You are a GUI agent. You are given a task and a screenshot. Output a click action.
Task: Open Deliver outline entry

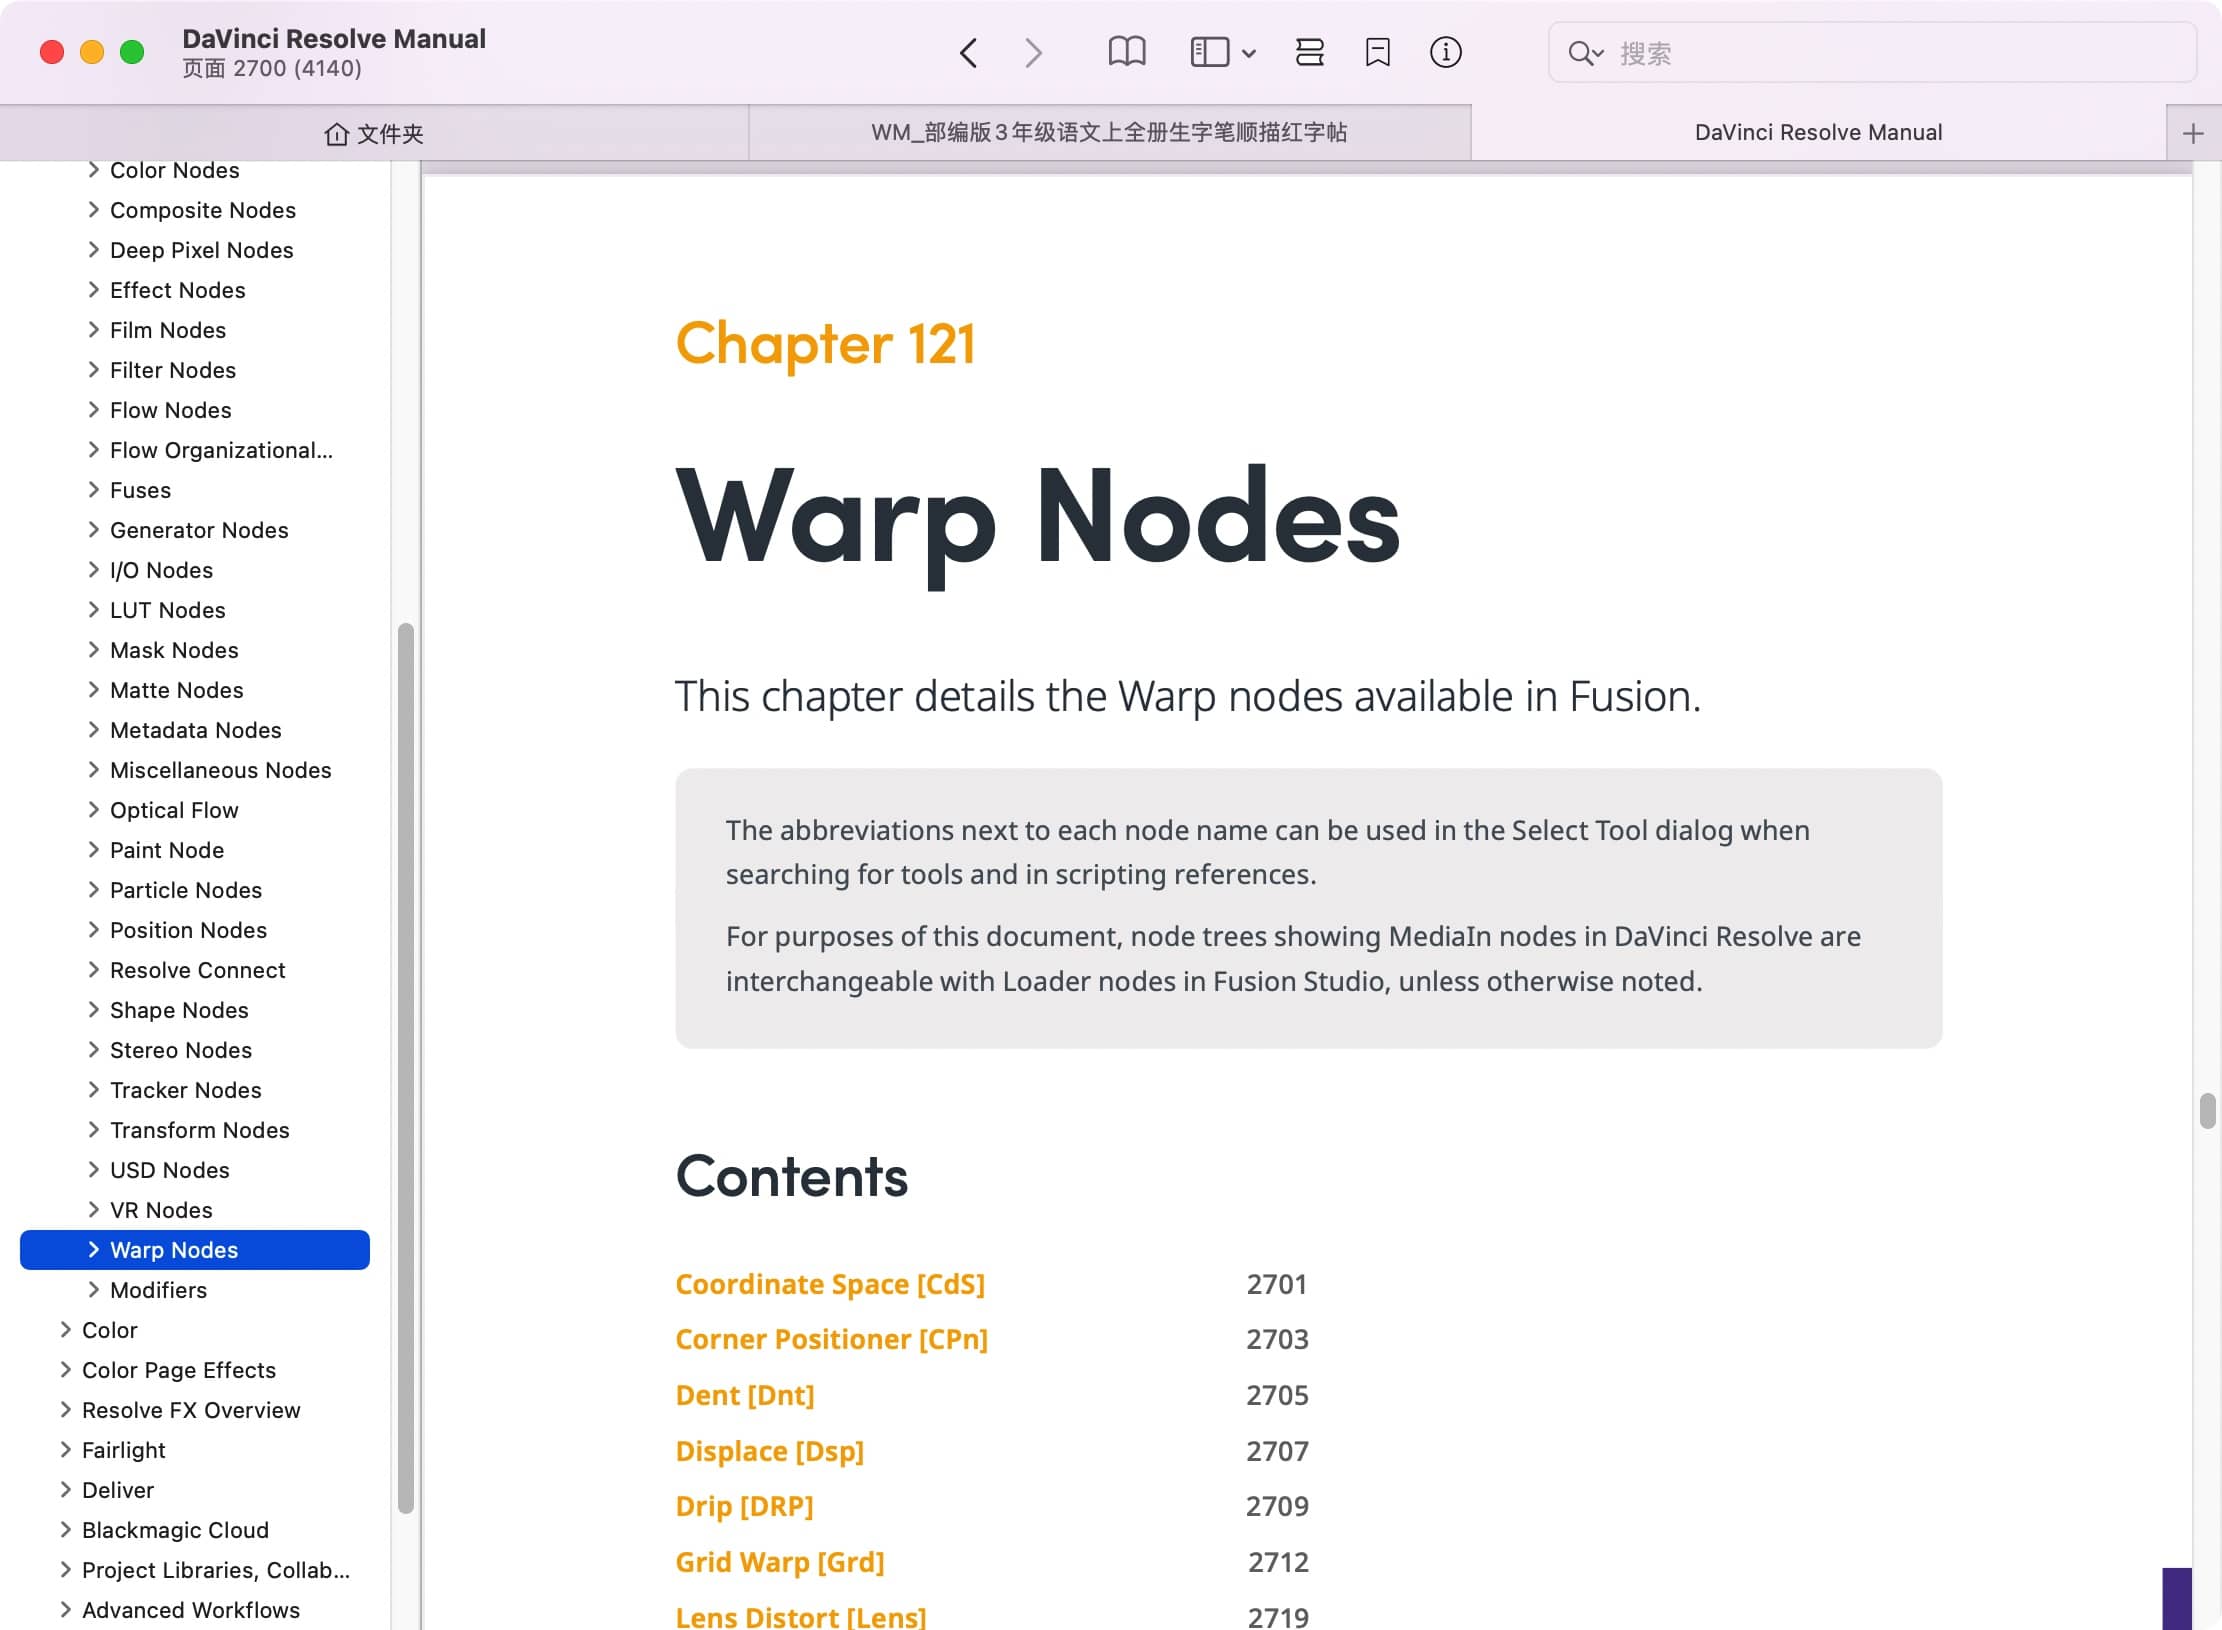pyautogui.click(x=117, y=1490)
